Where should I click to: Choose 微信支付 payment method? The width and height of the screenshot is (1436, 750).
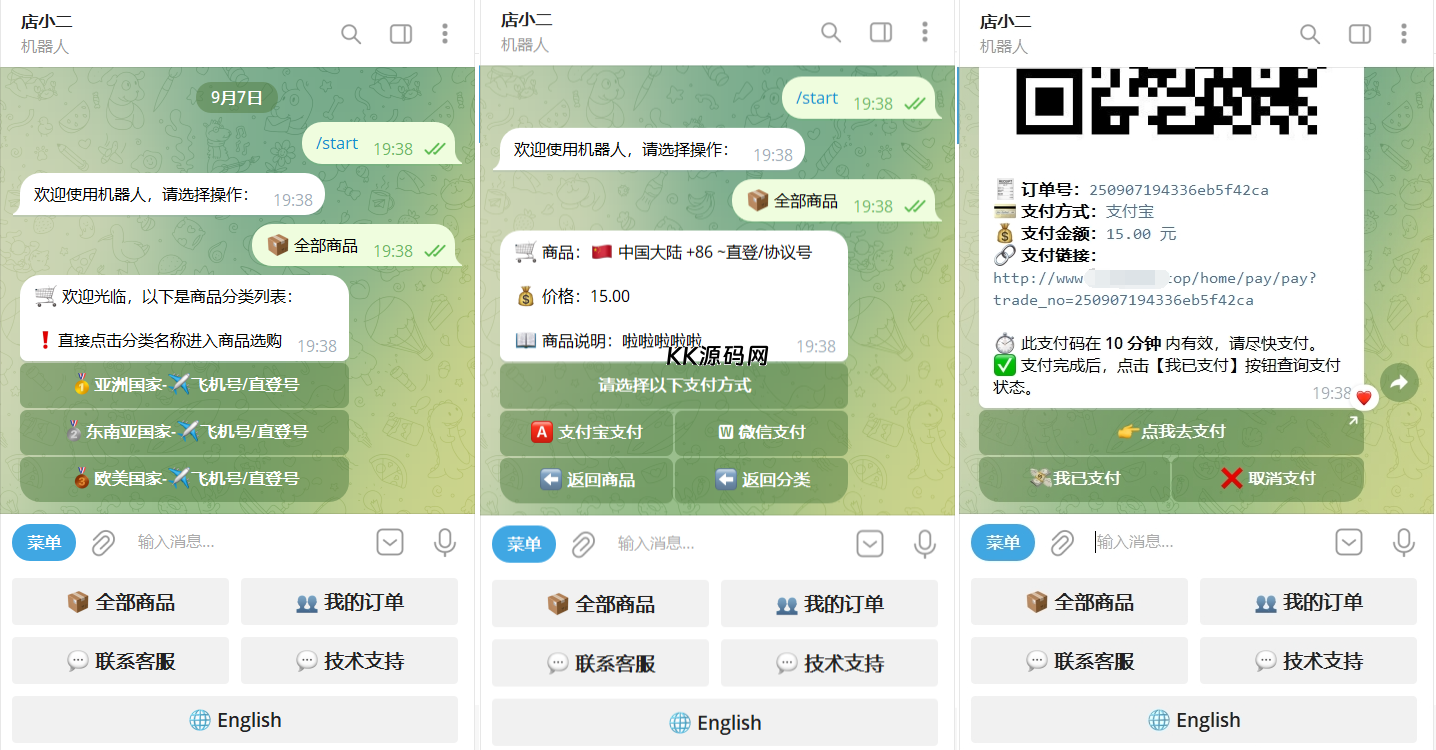[761, 433]
